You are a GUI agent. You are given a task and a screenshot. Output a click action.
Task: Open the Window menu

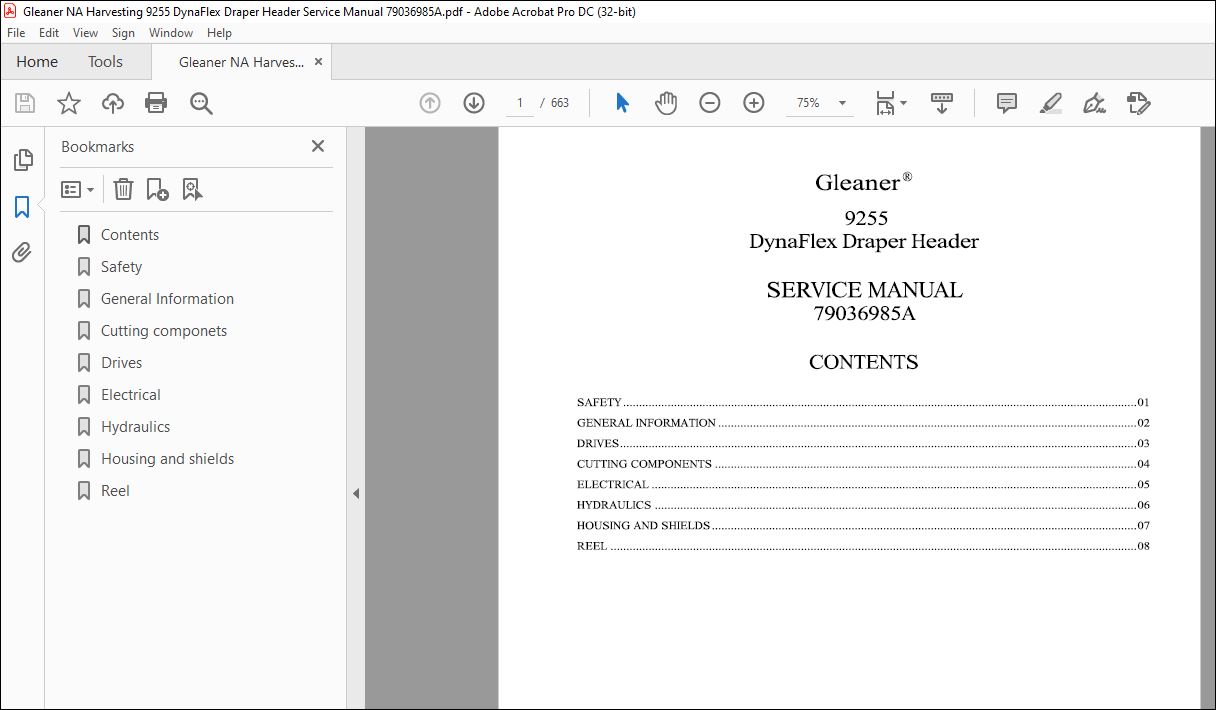click(x=171, y=33)
